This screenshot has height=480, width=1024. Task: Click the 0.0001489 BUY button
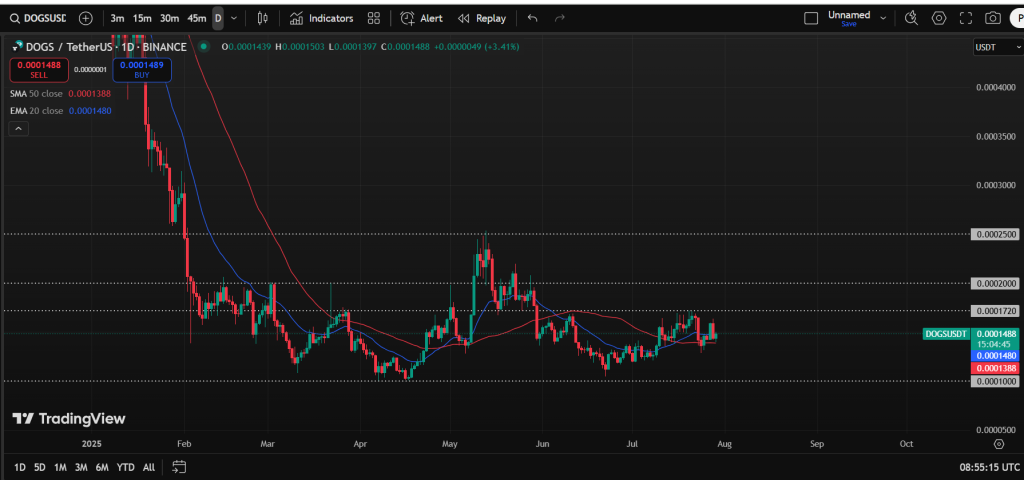coord(142,70)
